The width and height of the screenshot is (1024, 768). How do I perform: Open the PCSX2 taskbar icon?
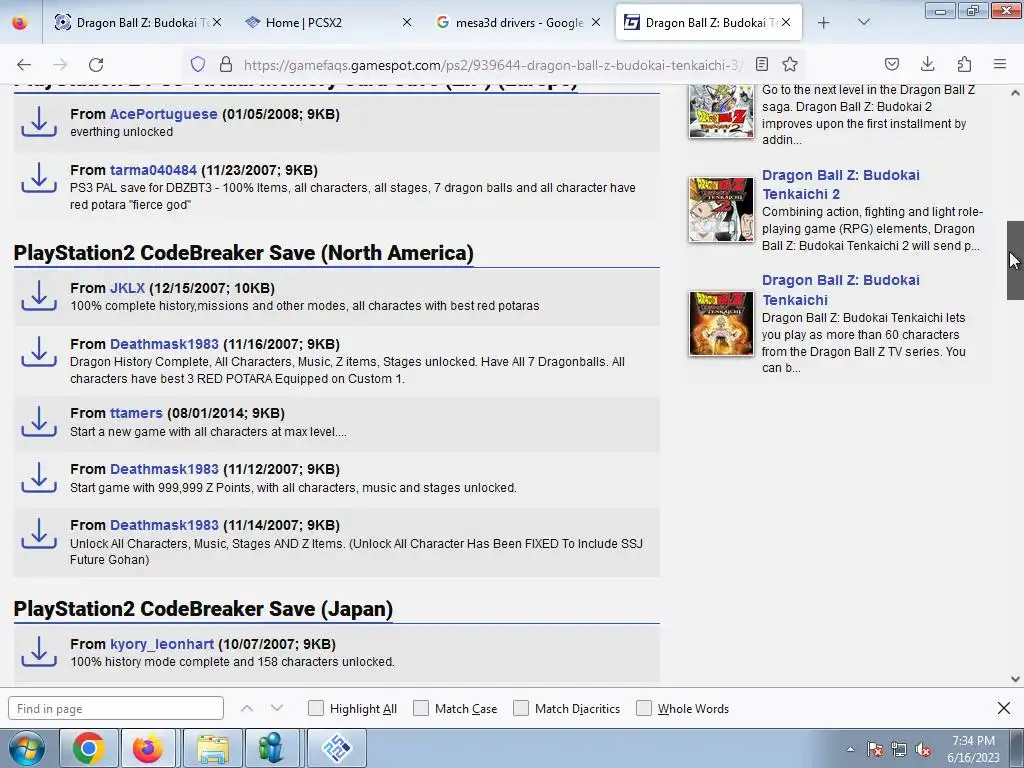click(x=337, y=748)
